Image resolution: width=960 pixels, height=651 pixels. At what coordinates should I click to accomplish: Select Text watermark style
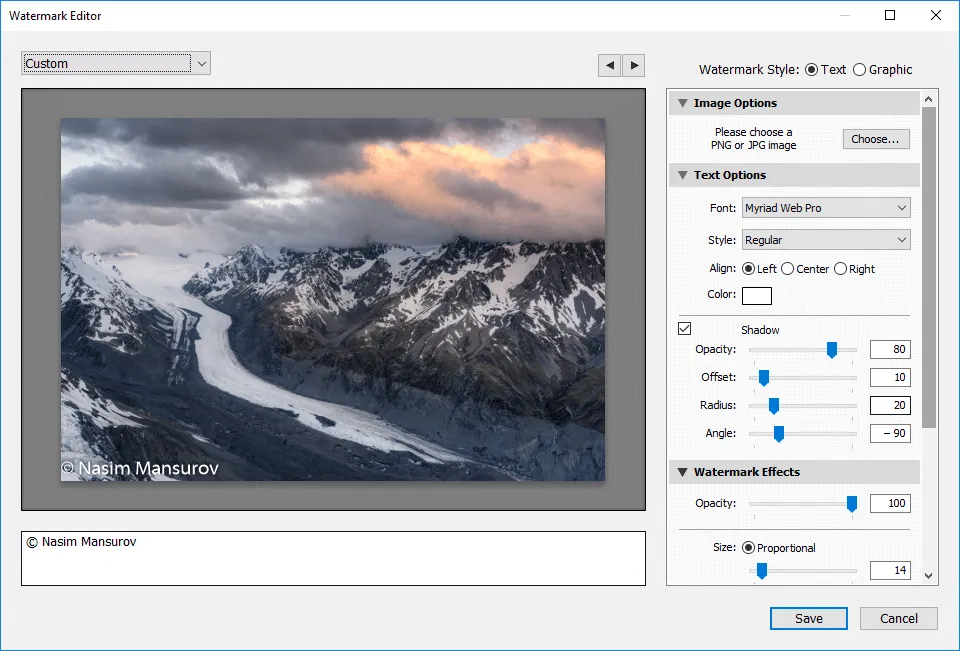(811, 70)
